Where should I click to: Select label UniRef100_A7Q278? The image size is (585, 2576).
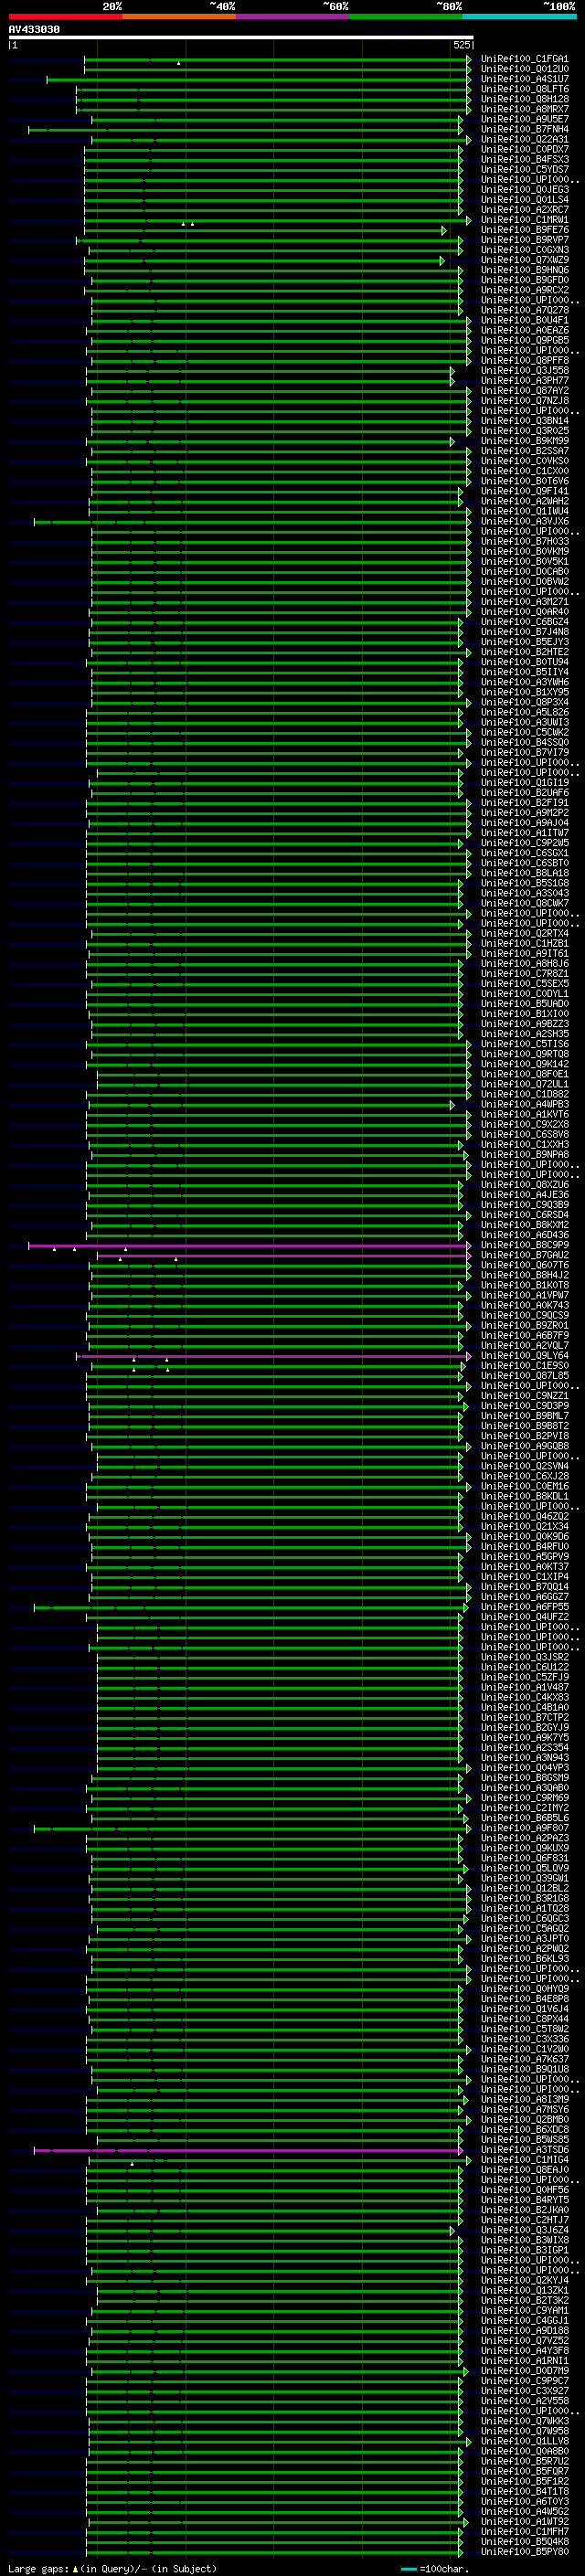pyautogui.click(x=524, y=310)
